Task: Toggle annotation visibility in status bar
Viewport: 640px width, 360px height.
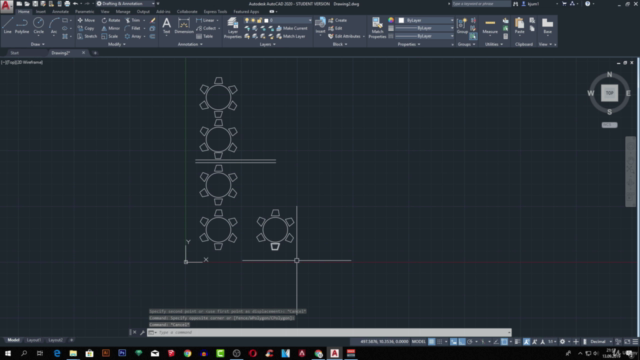Action: pos(527,342)
